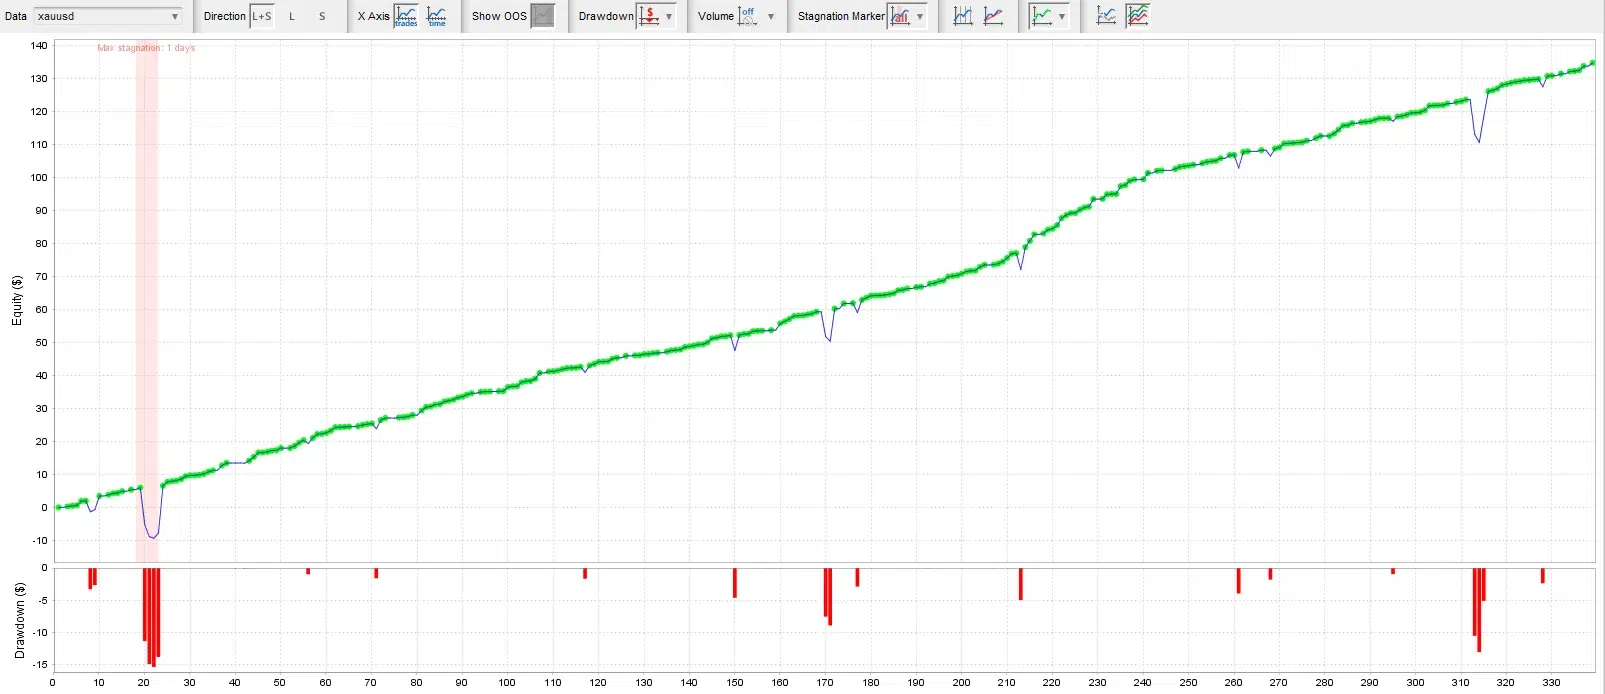
Task: Set X Axis to time view
Action: coord(437,16)
